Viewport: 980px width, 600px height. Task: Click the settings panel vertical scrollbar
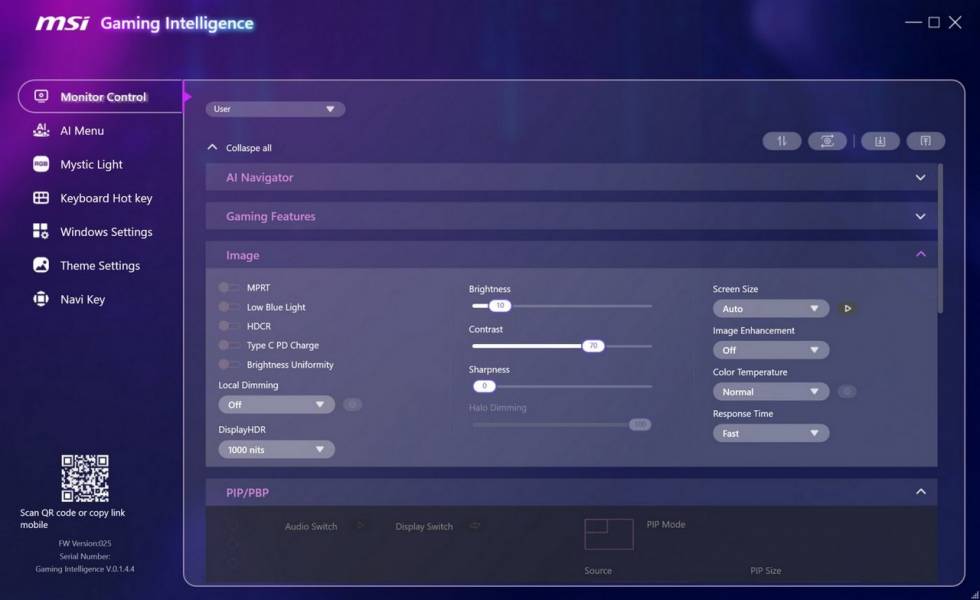point(941,240)
